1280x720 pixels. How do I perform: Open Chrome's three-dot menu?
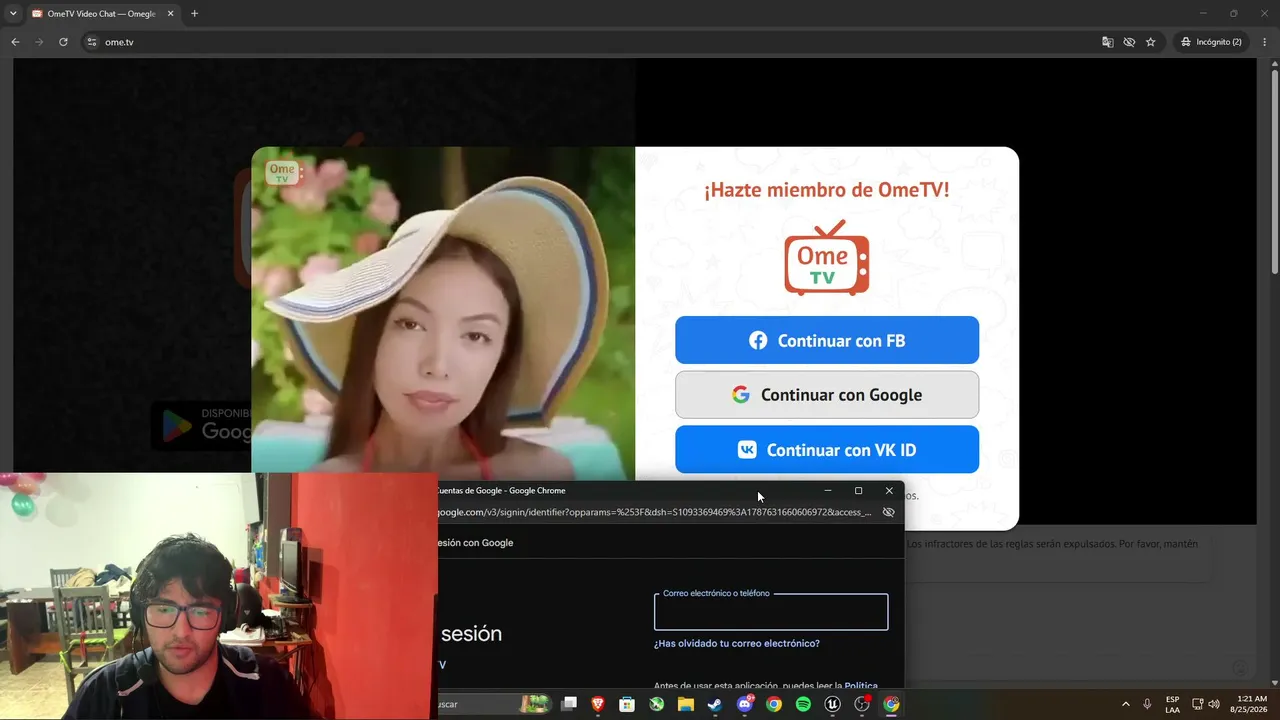pos(1265,42)
